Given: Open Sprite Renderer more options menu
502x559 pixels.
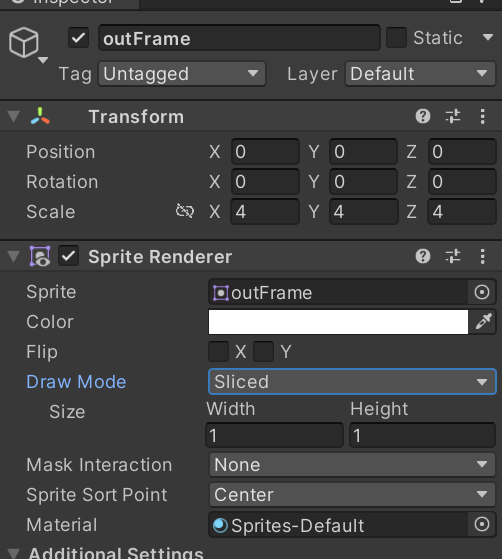Looking at the screenshot, I should pos(482,257).
